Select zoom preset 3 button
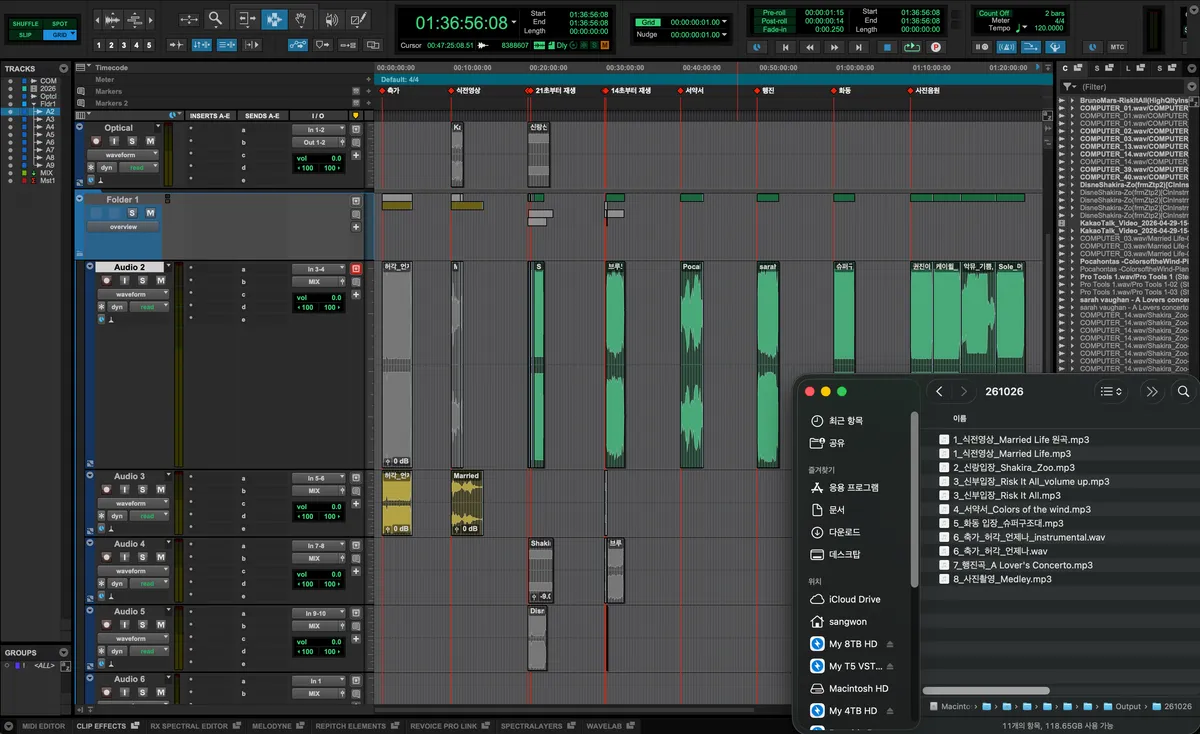Viewport: 1200px width, 734px height. pyautogui.click(x=124, y=45)
